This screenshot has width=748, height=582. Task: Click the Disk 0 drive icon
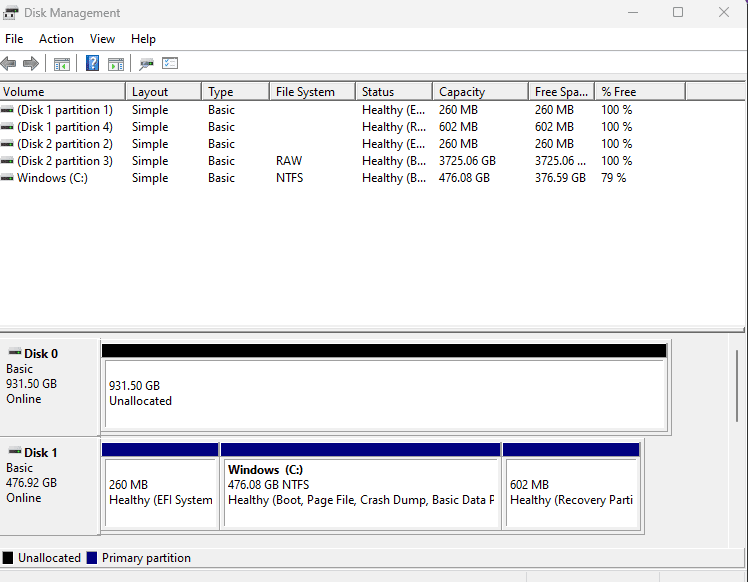[15, 353]
